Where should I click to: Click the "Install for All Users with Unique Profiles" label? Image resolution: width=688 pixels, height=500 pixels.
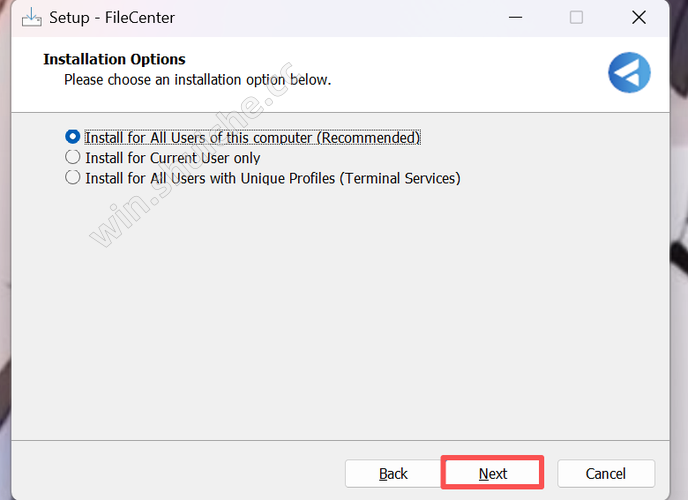coord(272,178)
